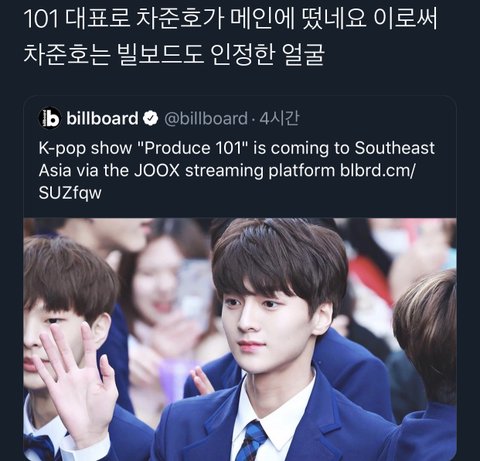Click the line "차준호는 빌보드도 인정한 얼굴"
The image size is (480, 461).
[174, 54]
